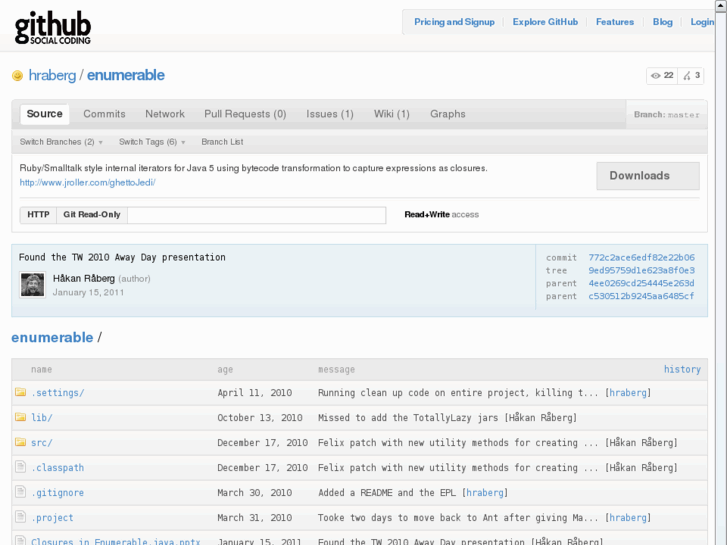Expand the Switch Tags (6) dropdown
Viewport: 727px width, 545px height.
(152, 142)
